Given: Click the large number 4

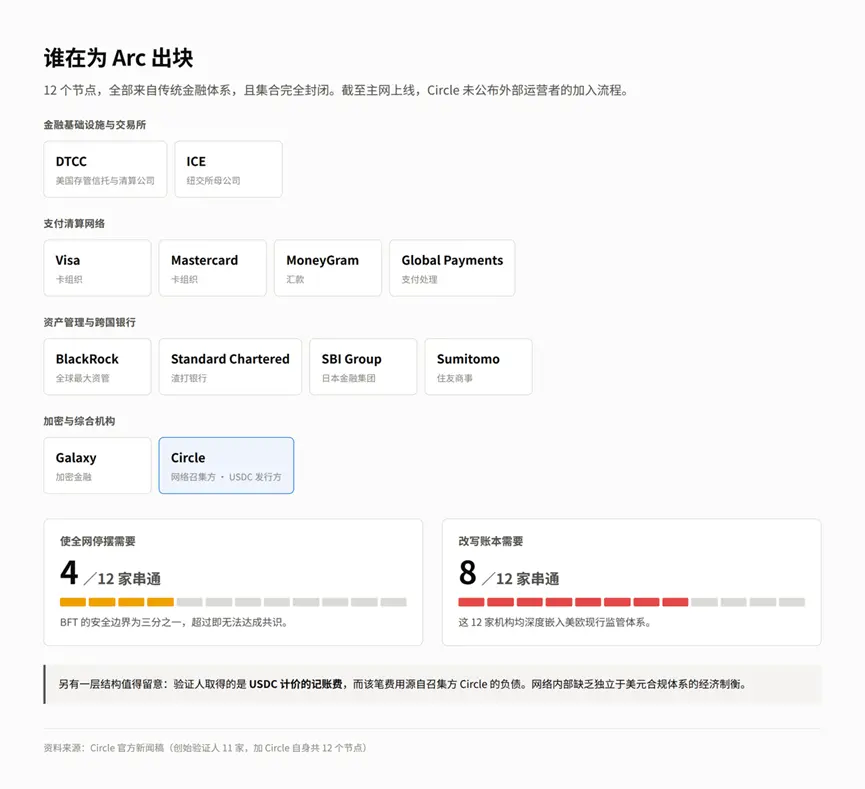Looking at the screenshot, I should point(70,573).
